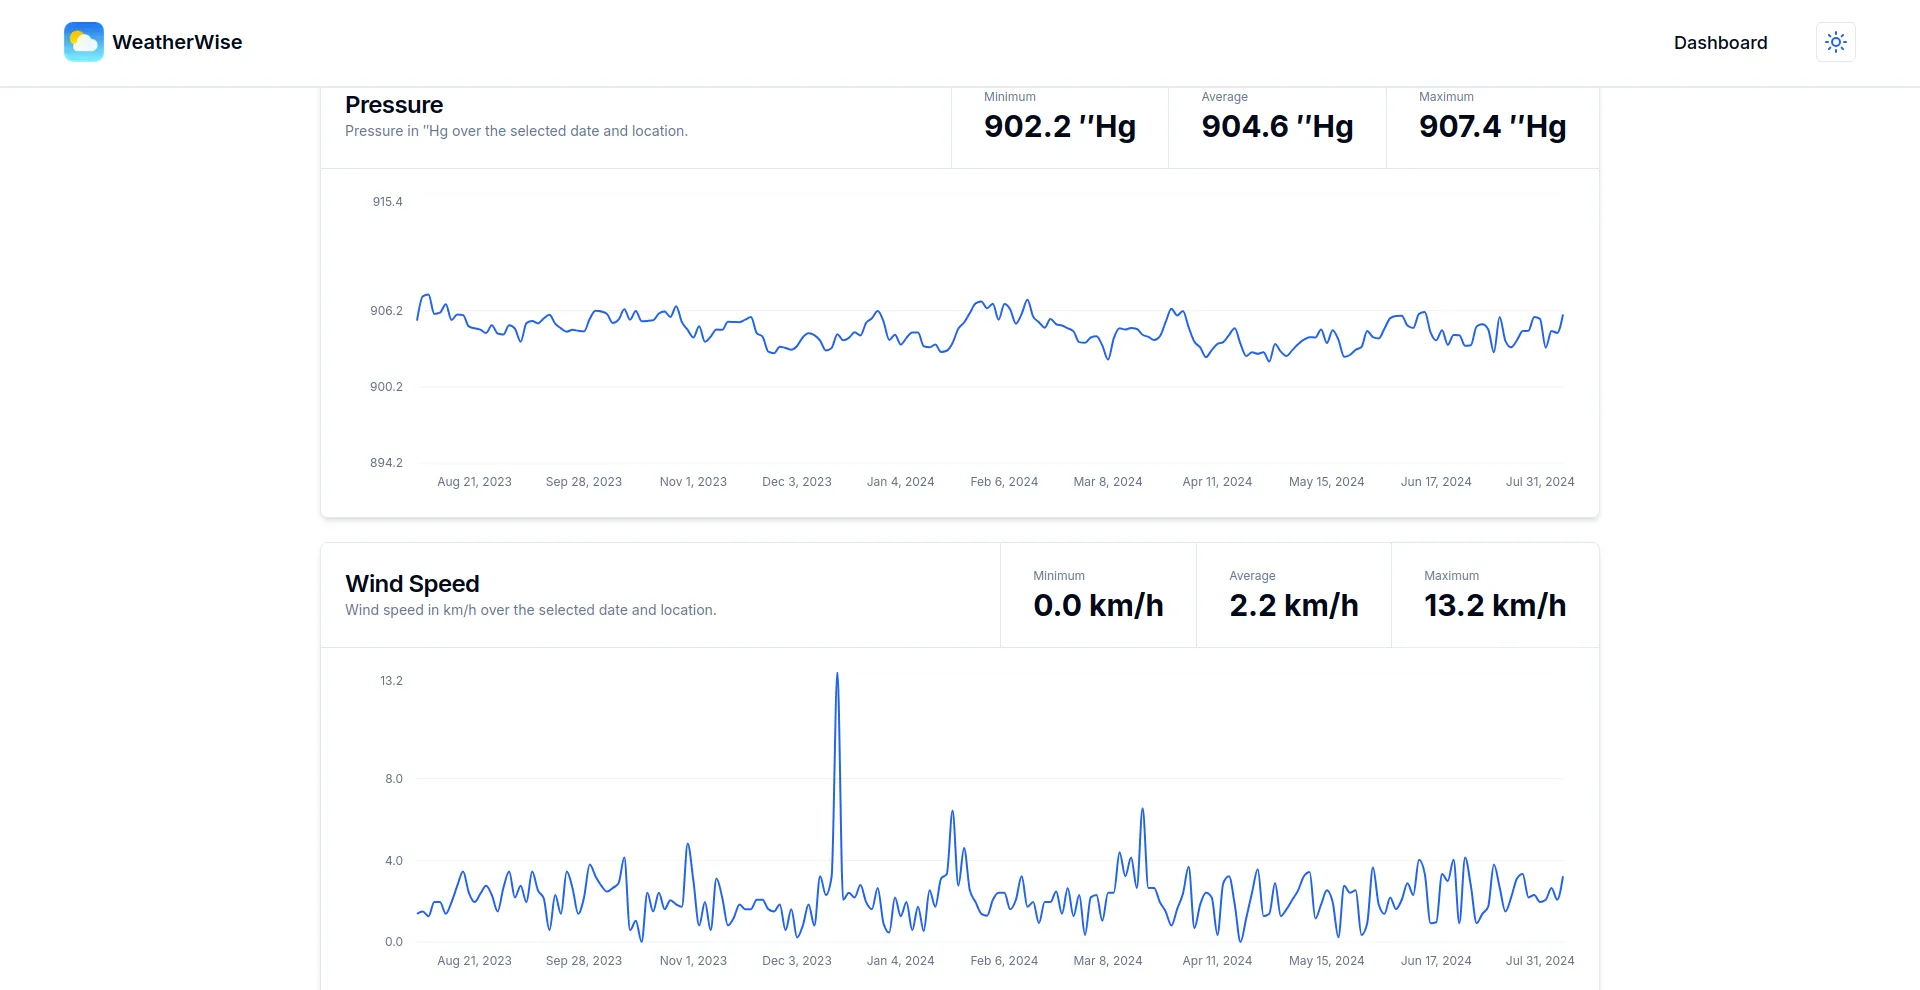Image resolution: width=1920 pixels, height=990 pixels.
Task: Click the Maximum wind speed stat 13.2 km/h
Action: 1495,605
